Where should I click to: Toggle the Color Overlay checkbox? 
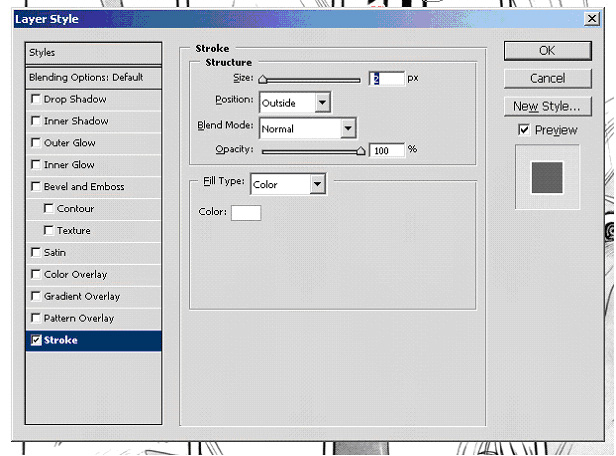tap(36, 275)
